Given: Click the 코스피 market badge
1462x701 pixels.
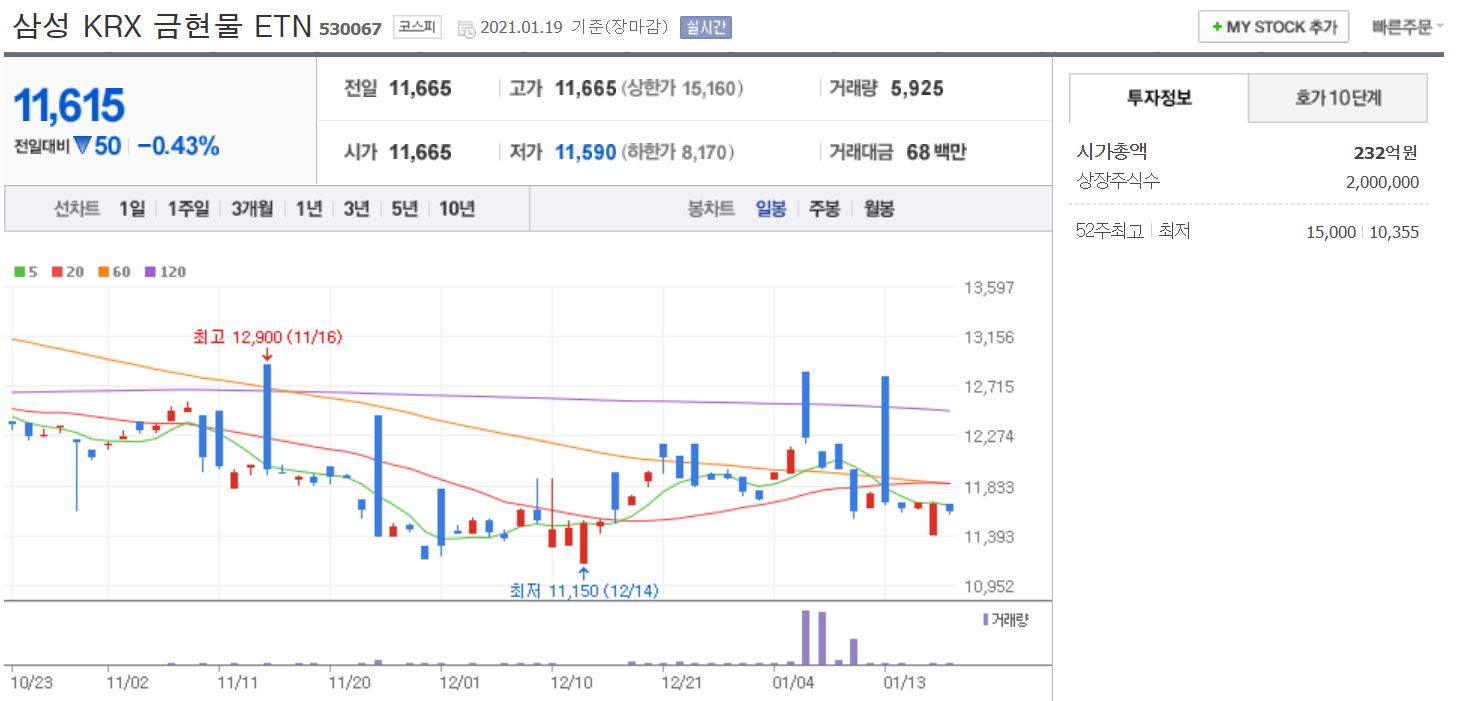Looking at the screenshot, I should click(x=416, y=27).
